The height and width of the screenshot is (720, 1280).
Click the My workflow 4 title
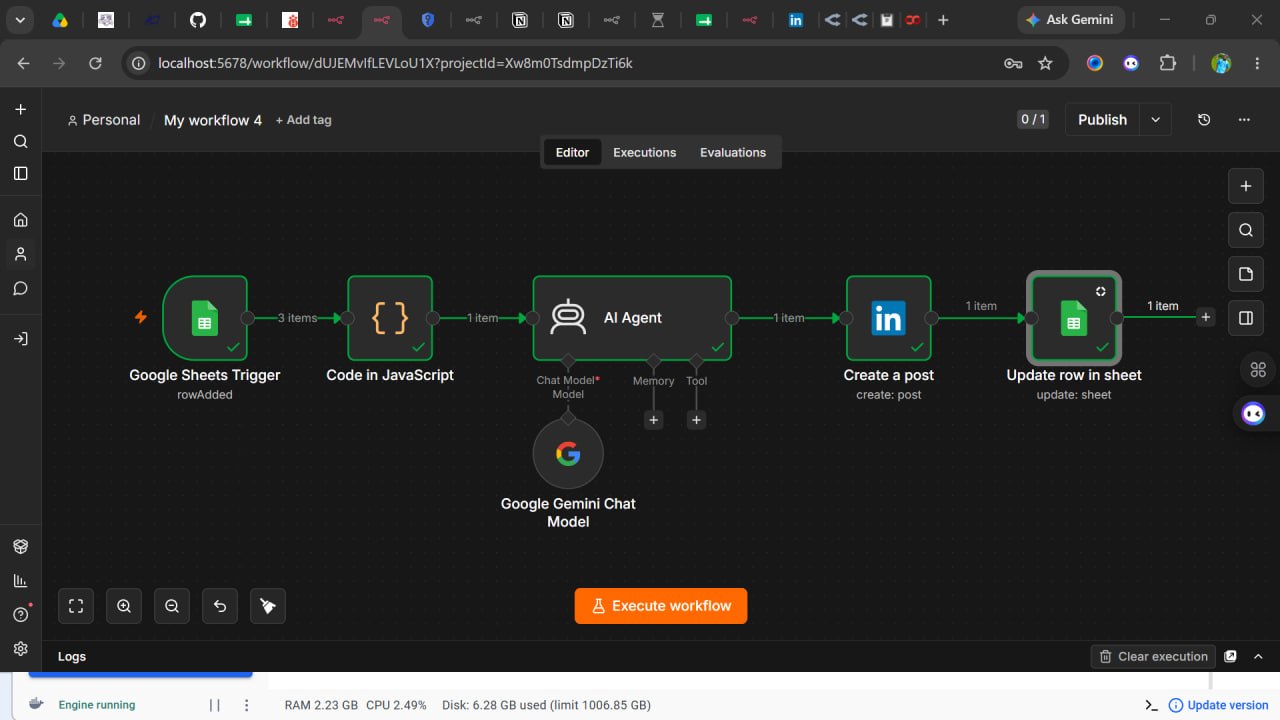[x=213, y=120]
